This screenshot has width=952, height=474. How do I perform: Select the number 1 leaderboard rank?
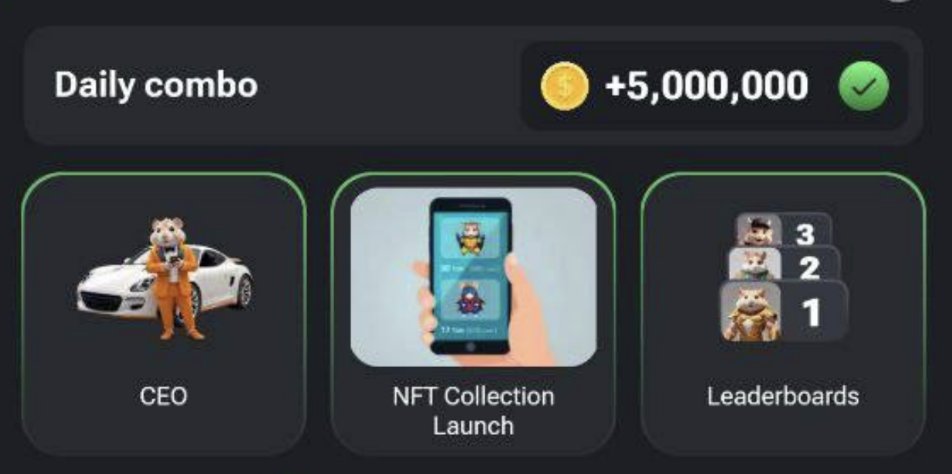pyautogui.click(x=811, y=313)
